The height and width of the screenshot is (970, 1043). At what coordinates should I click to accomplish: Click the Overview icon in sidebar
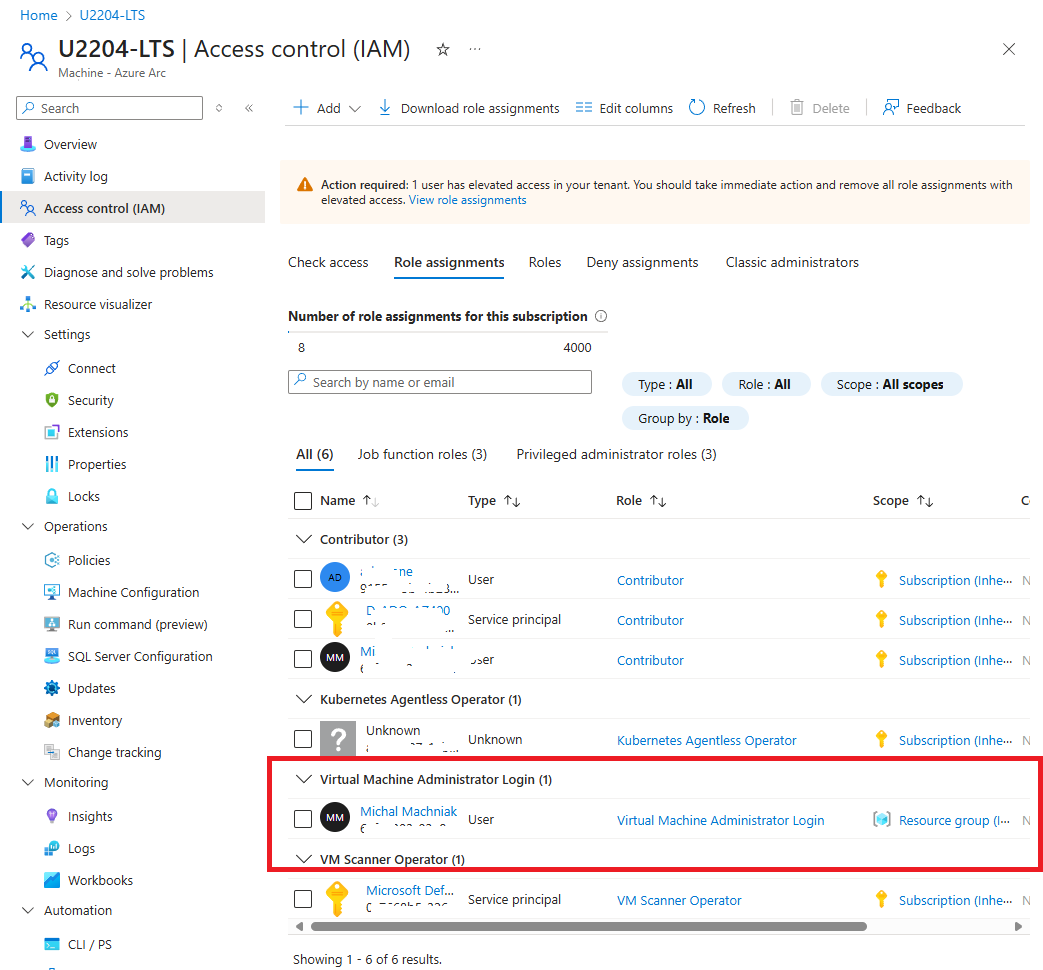[28, 144]
